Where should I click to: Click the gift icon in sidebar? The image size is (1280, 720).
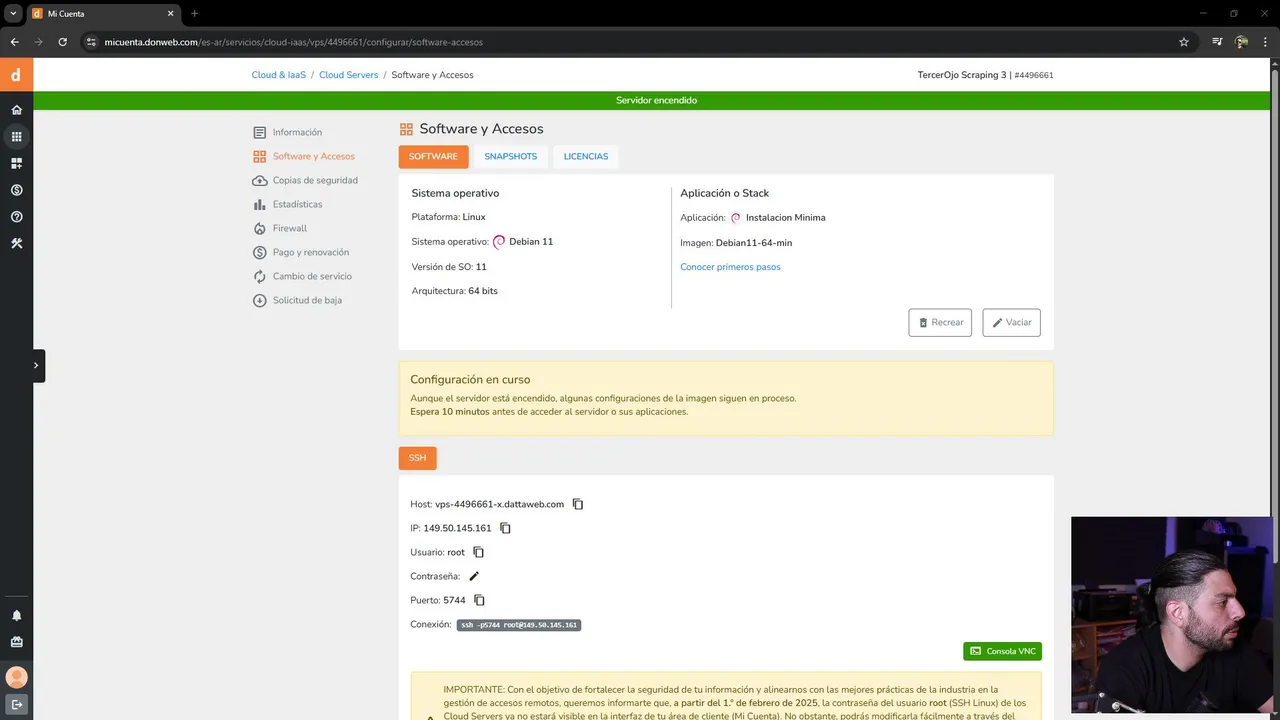click(16, 642)
